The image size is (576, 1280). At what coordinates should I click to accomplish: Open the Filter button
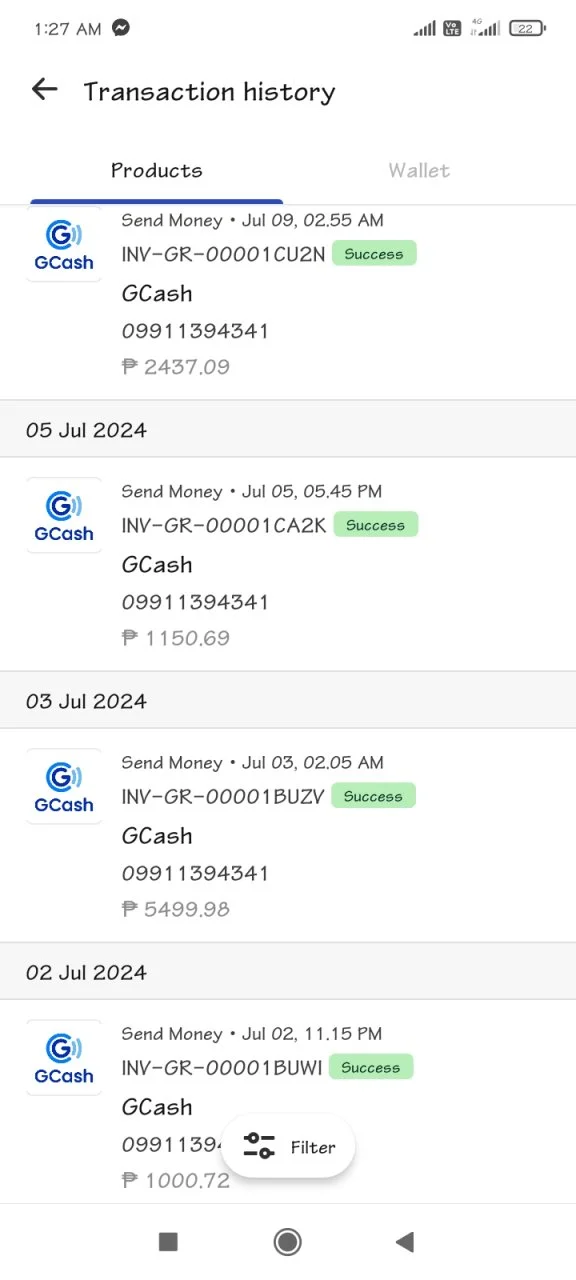click(x=288, y=1147)
